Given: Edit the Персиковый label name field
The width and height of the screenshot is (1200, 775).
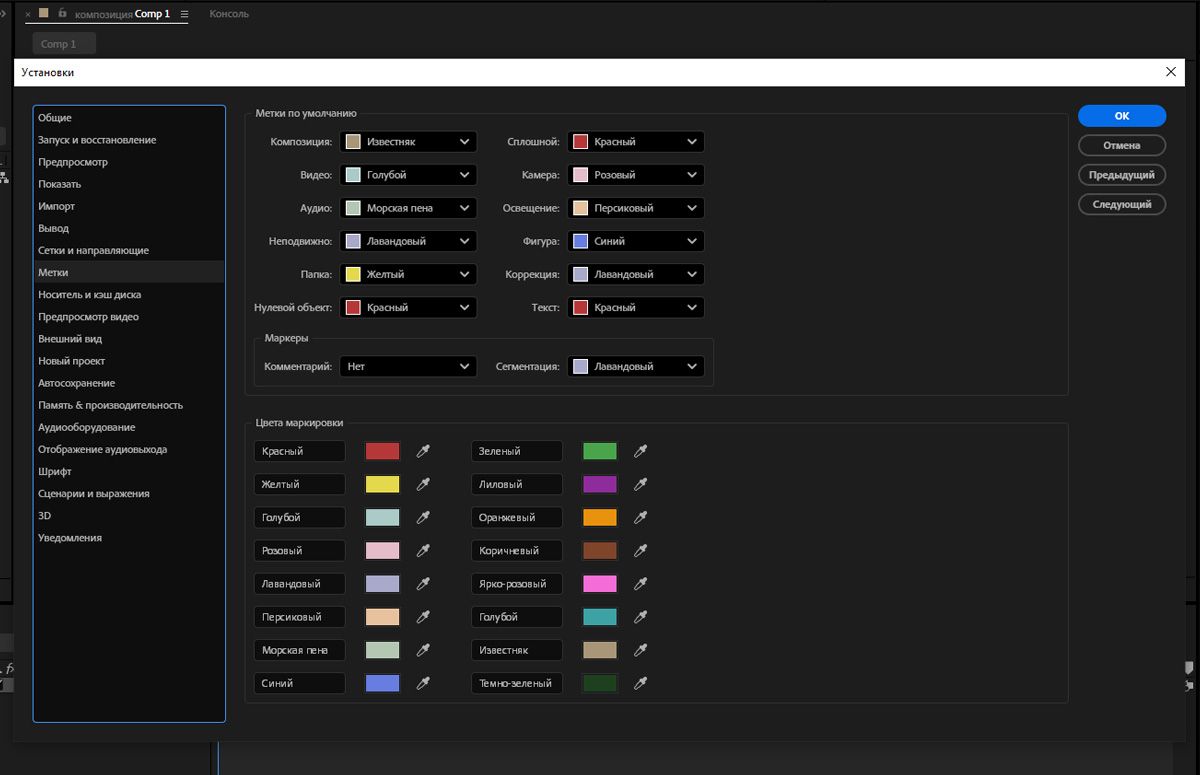Looking at the screenshot, I should coord(300,616).
